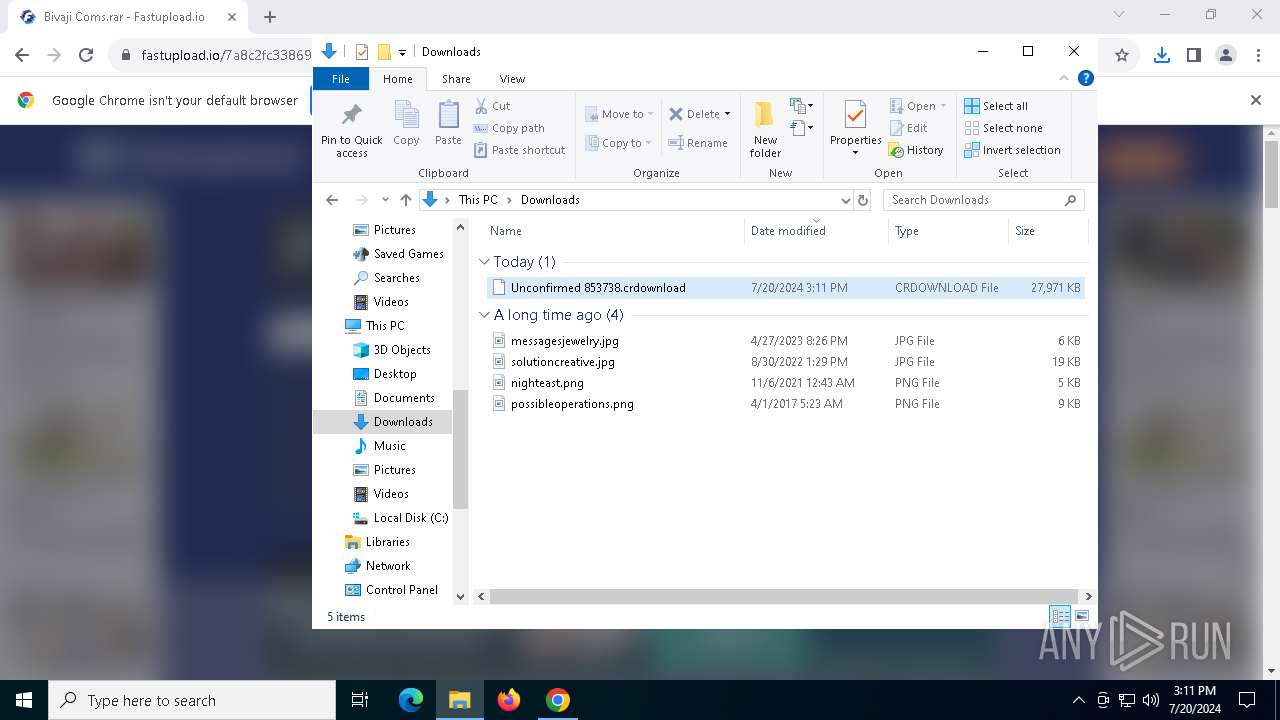Image resolution: width=1280 pixels, height=720 pixels.
Task: Open Firefox from the taskbar
Action: [x=508, y=700]
